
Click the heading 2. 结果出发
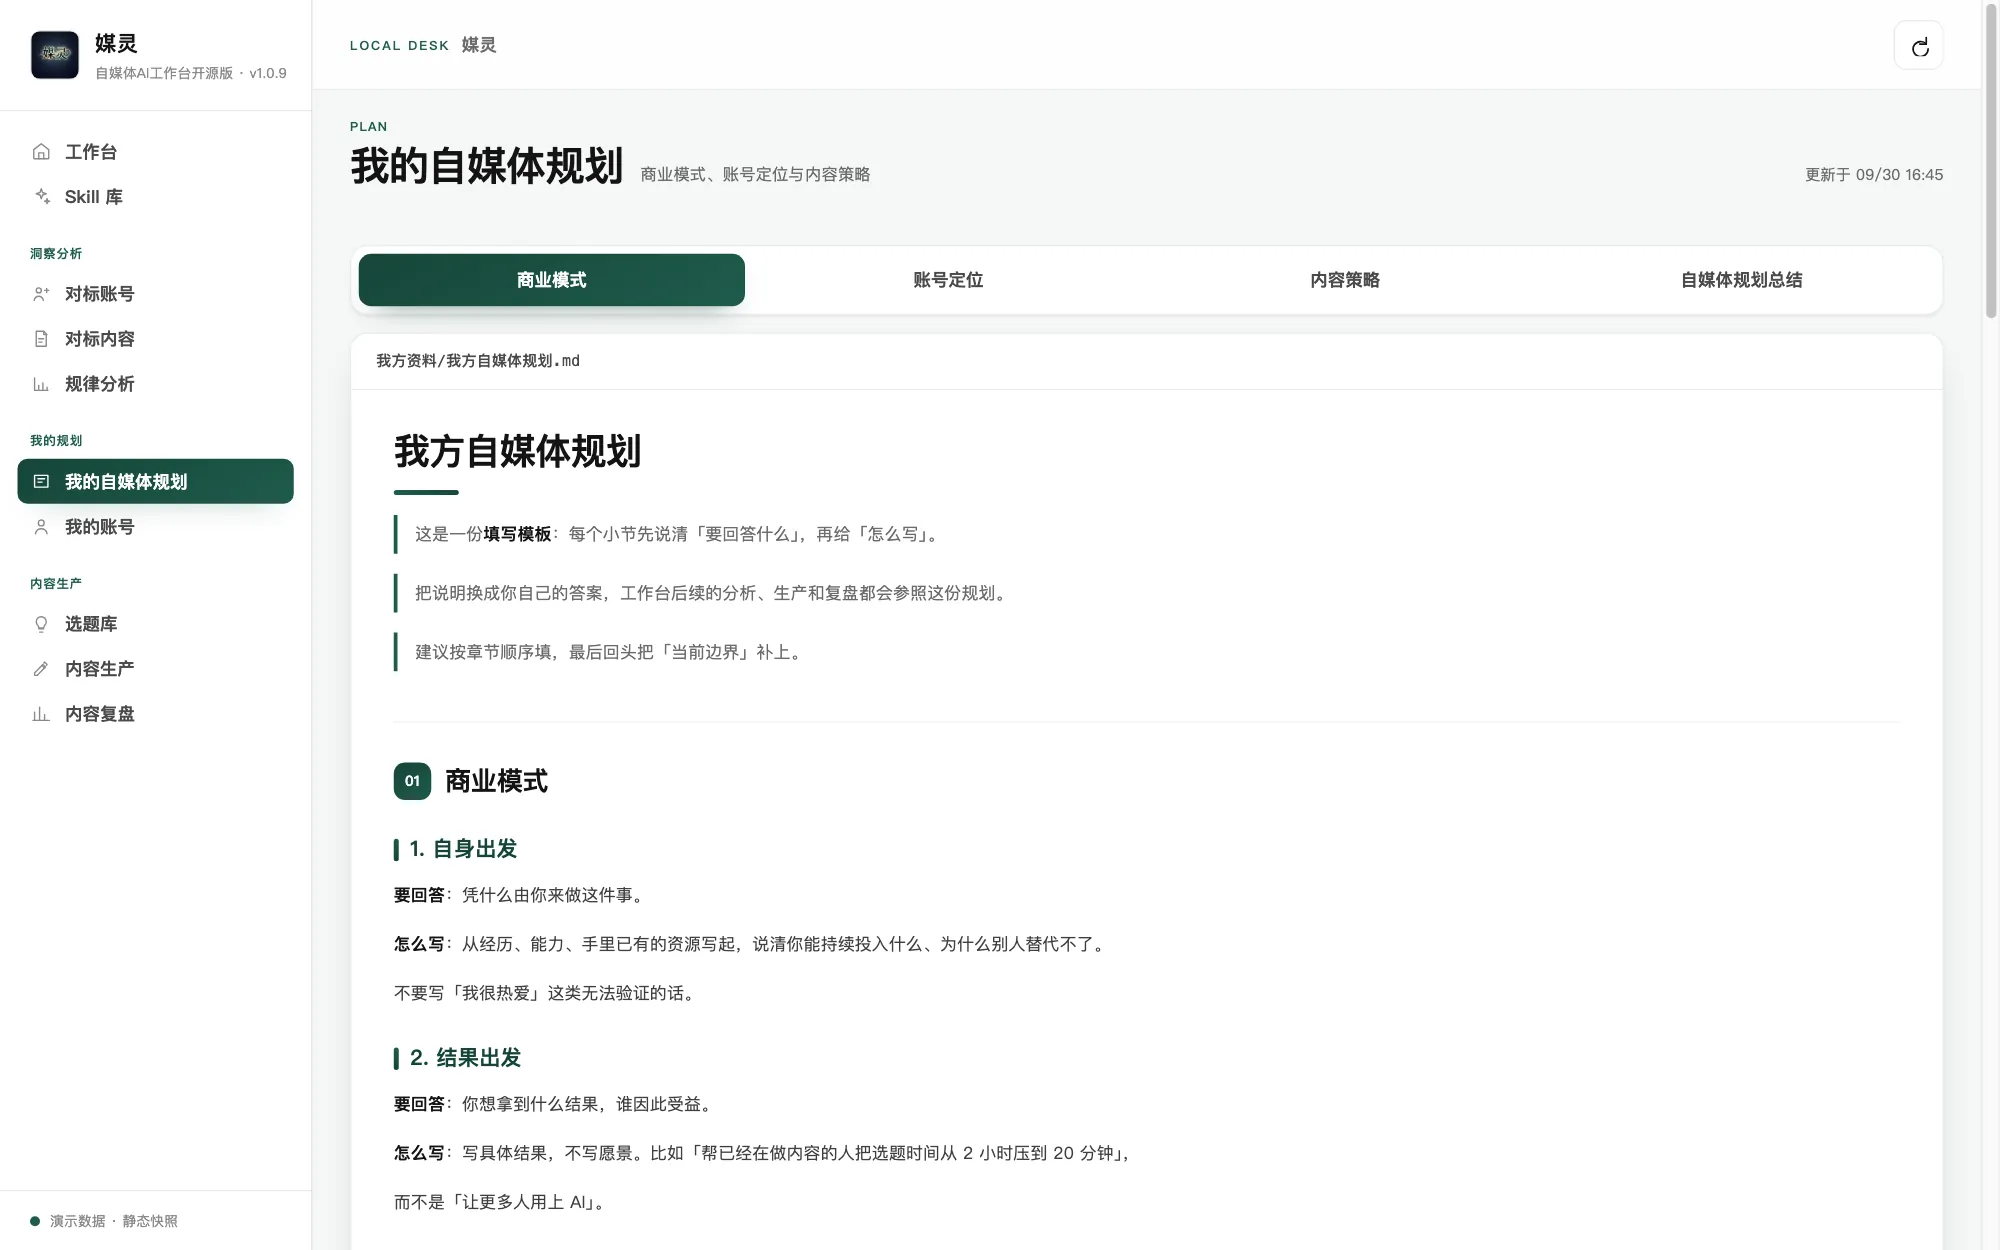tap(465, 1058)
